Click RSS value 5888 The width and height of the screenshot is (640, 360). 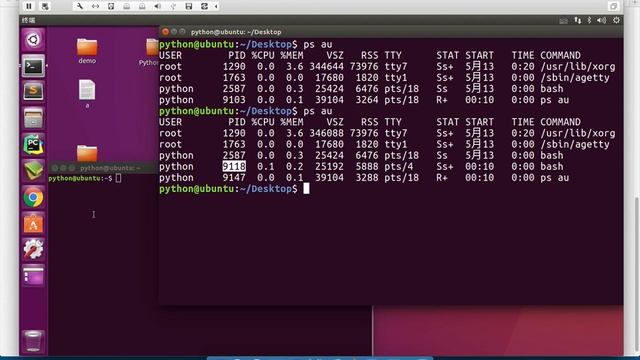[367, 167]
